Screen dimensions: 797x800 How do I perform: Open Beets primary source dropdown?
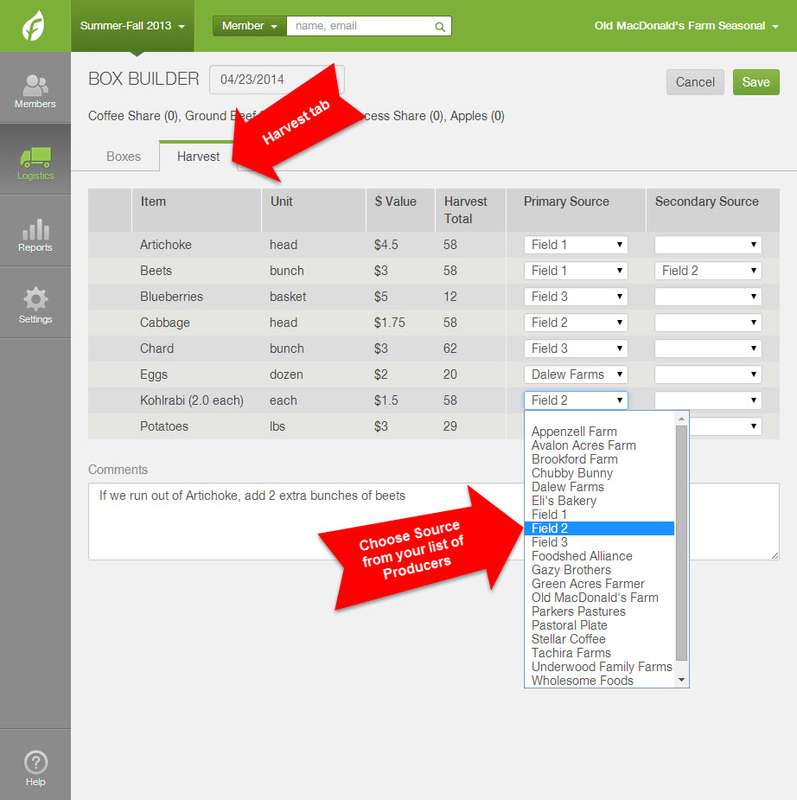point(576,271)
